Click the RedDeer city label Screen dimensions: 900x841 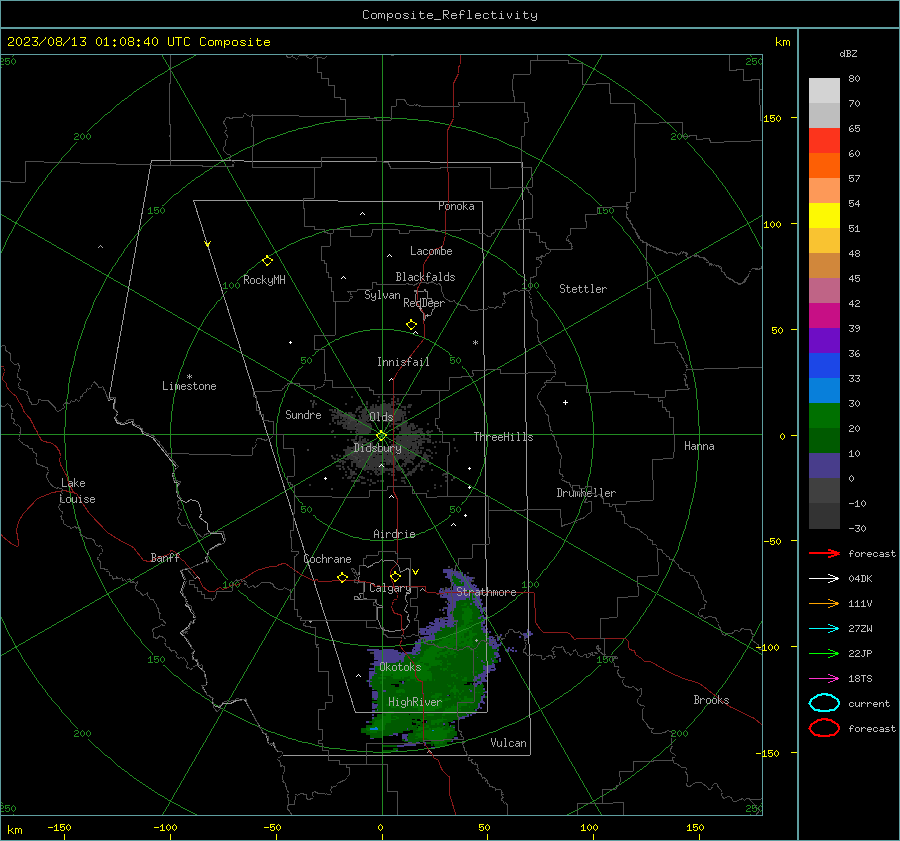[424, 303]
